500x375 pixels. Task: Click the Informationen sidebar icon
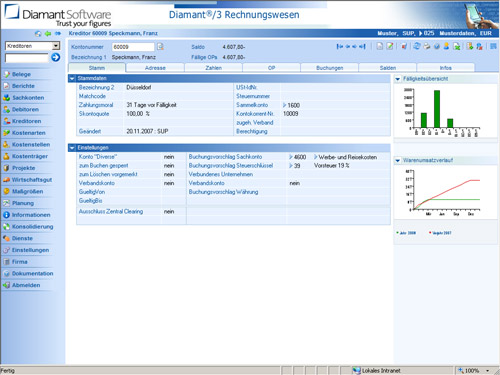(6, 215)
